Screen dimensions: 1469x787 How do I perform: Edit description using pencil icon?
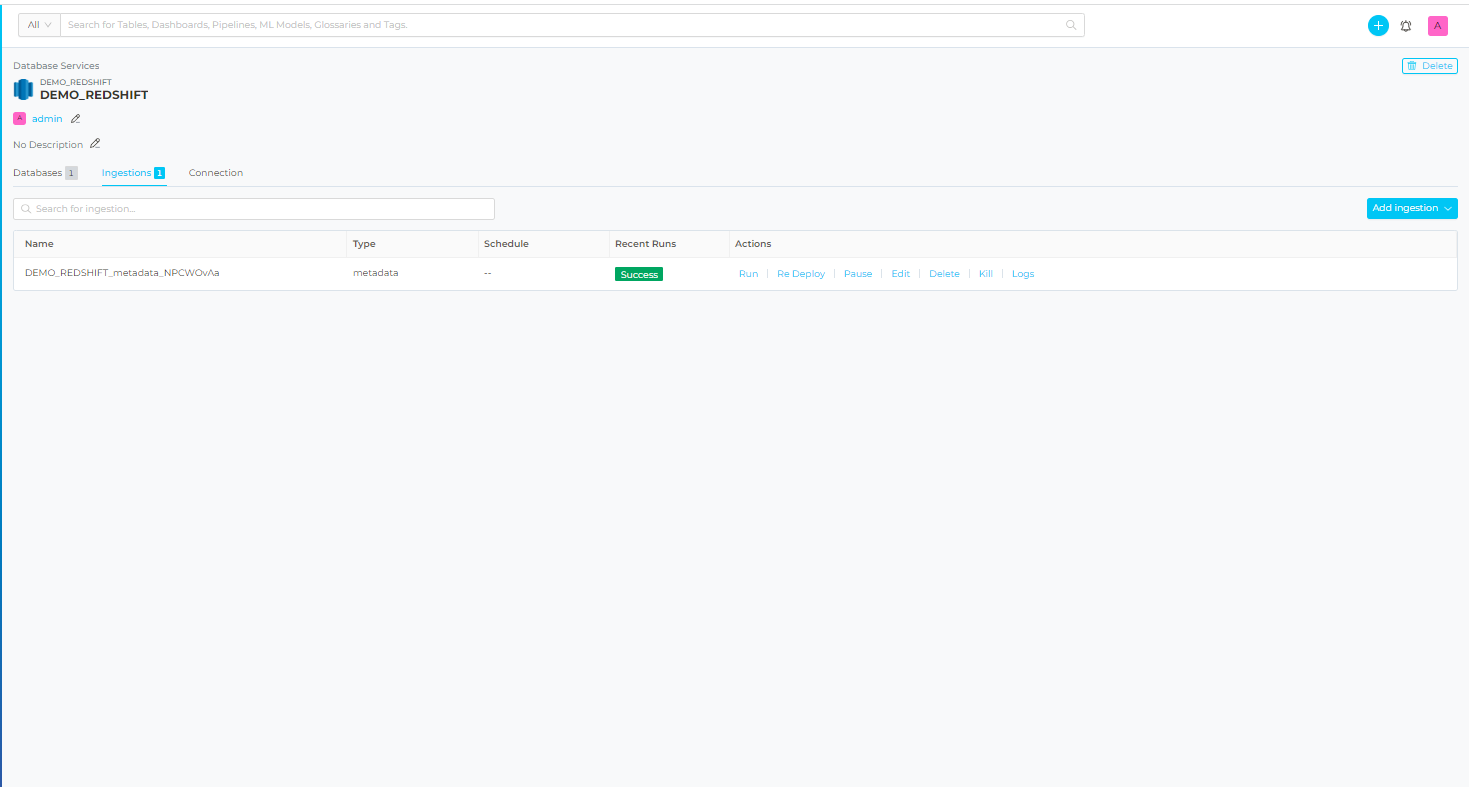click(x=95, y=144)
